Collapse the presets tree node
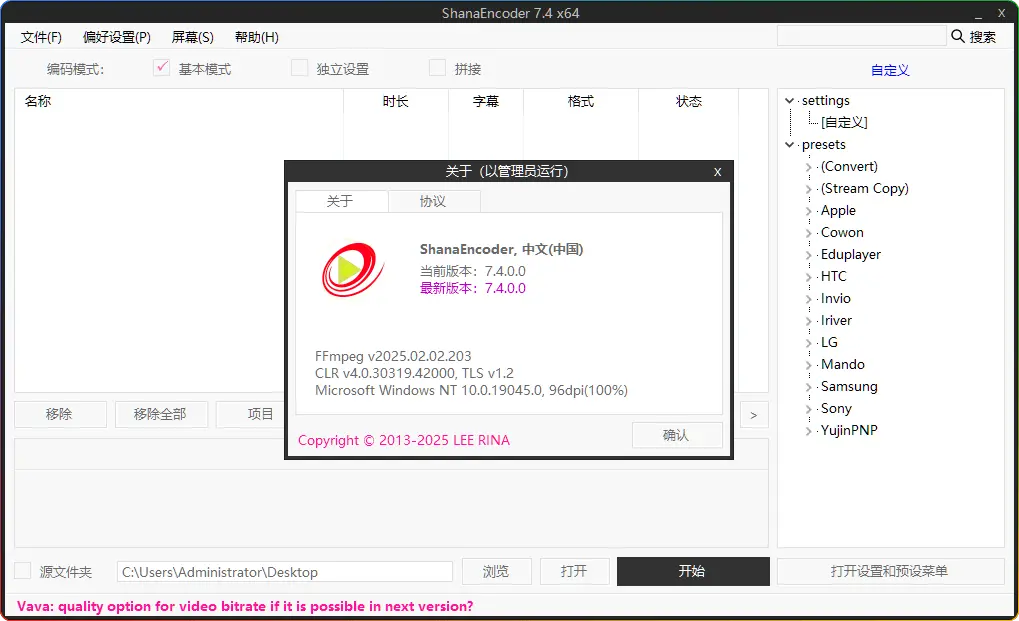 (x=790, y=145)
